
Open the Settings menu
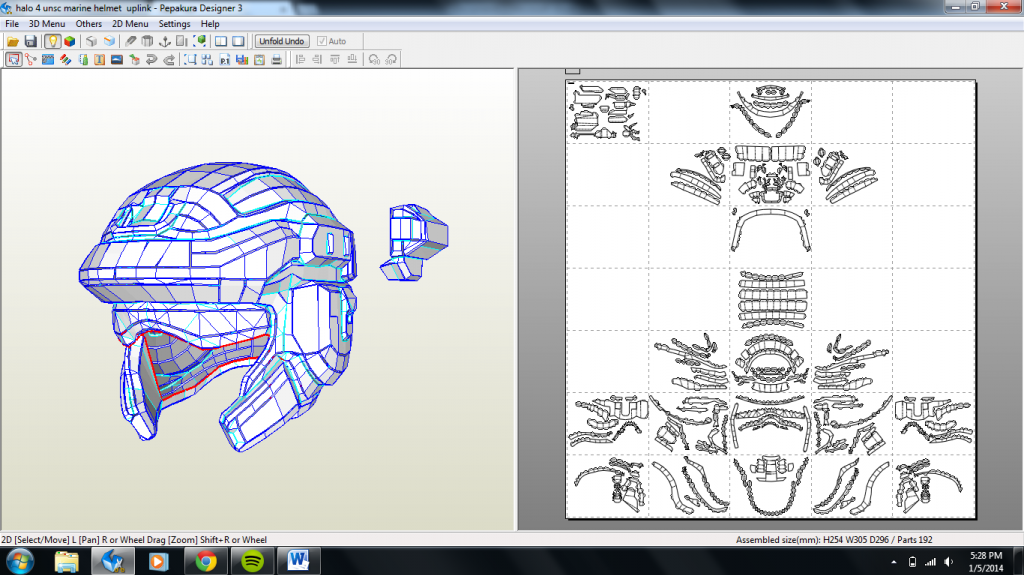[x=174, y=24]
